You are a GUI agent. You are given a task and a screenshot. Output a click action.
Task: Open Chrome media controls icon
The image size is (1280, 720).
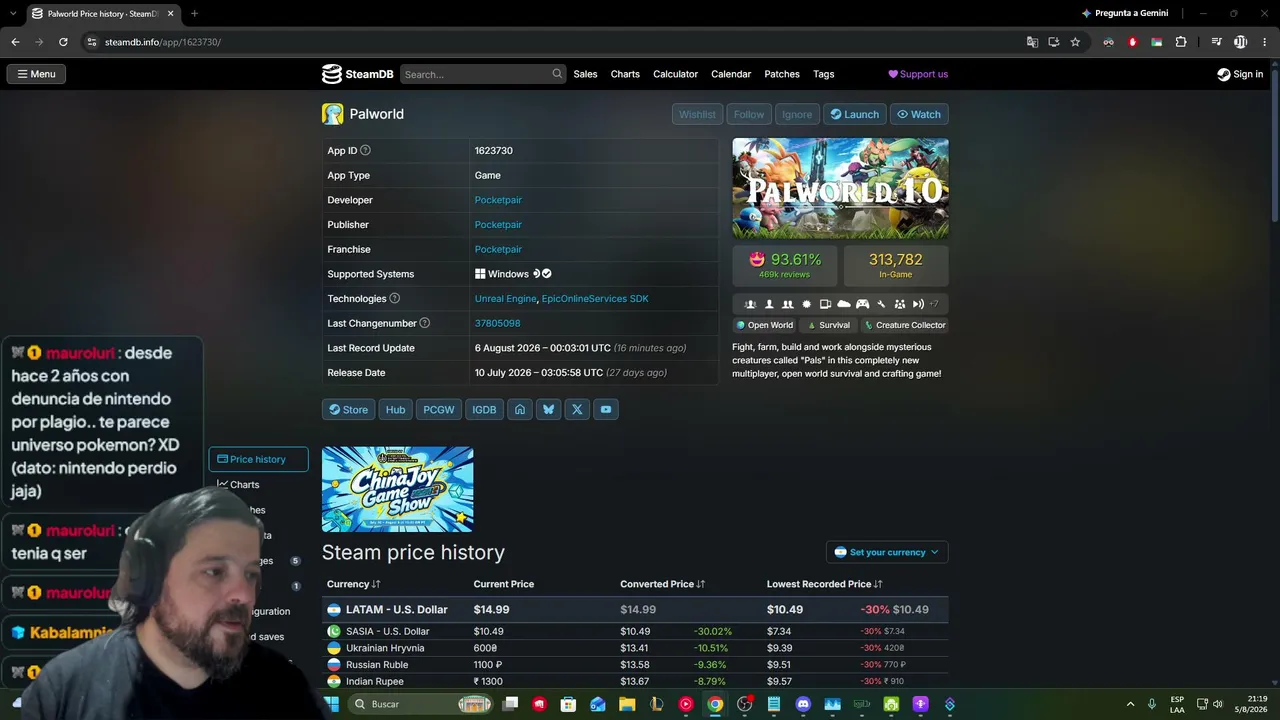[x=1216, y=42]
